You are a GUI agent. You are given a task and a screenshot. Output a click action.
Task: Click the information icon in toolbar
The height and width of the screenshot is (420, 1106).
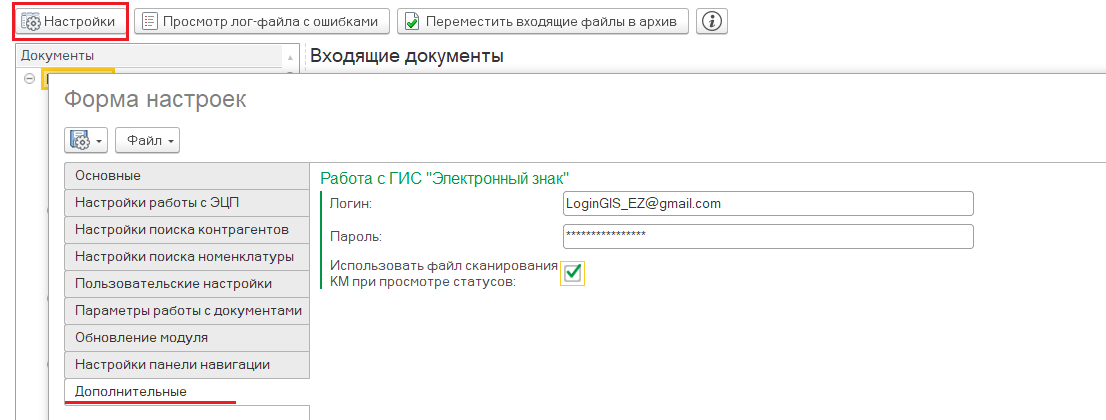coord(711,21)
